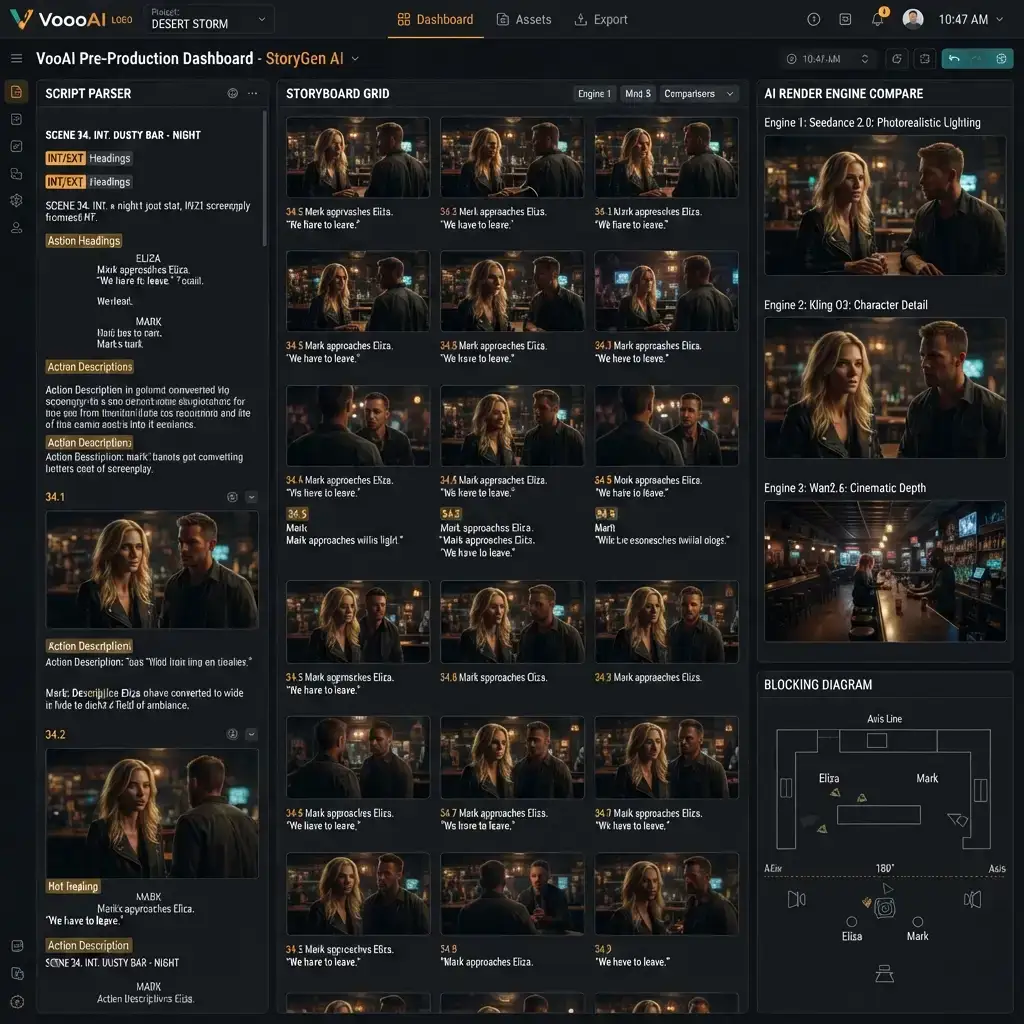Click the SCENE 34. INT. DUSTY BAR - NIGHT heading
The image size is (1024, 1024).
tap(123, 135)
